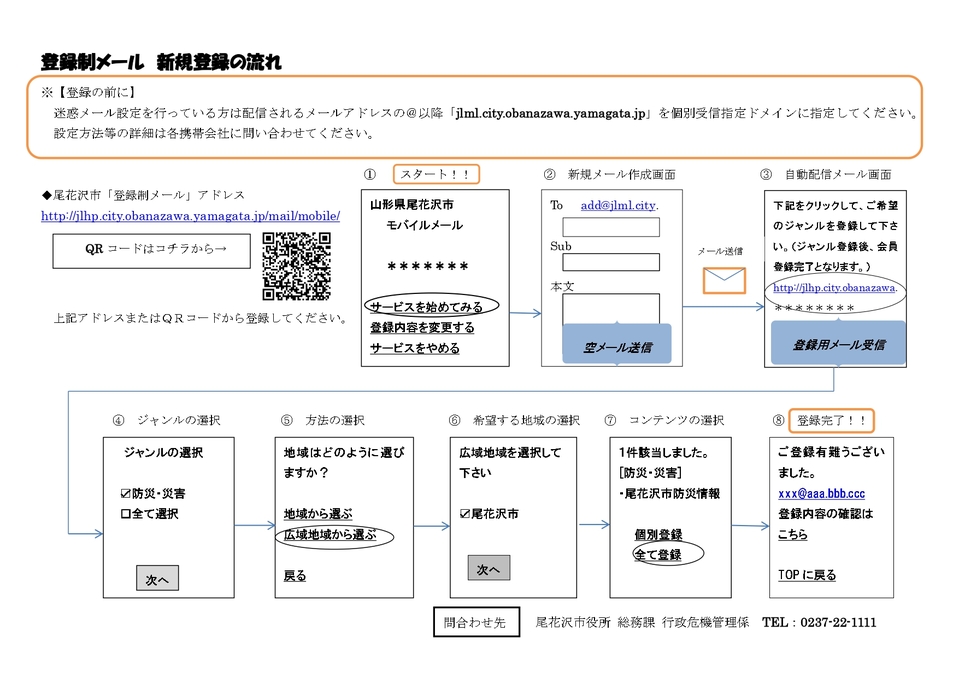
Task: Click the ・尾花沢市防災情報 text
Action: coord(669,493)
